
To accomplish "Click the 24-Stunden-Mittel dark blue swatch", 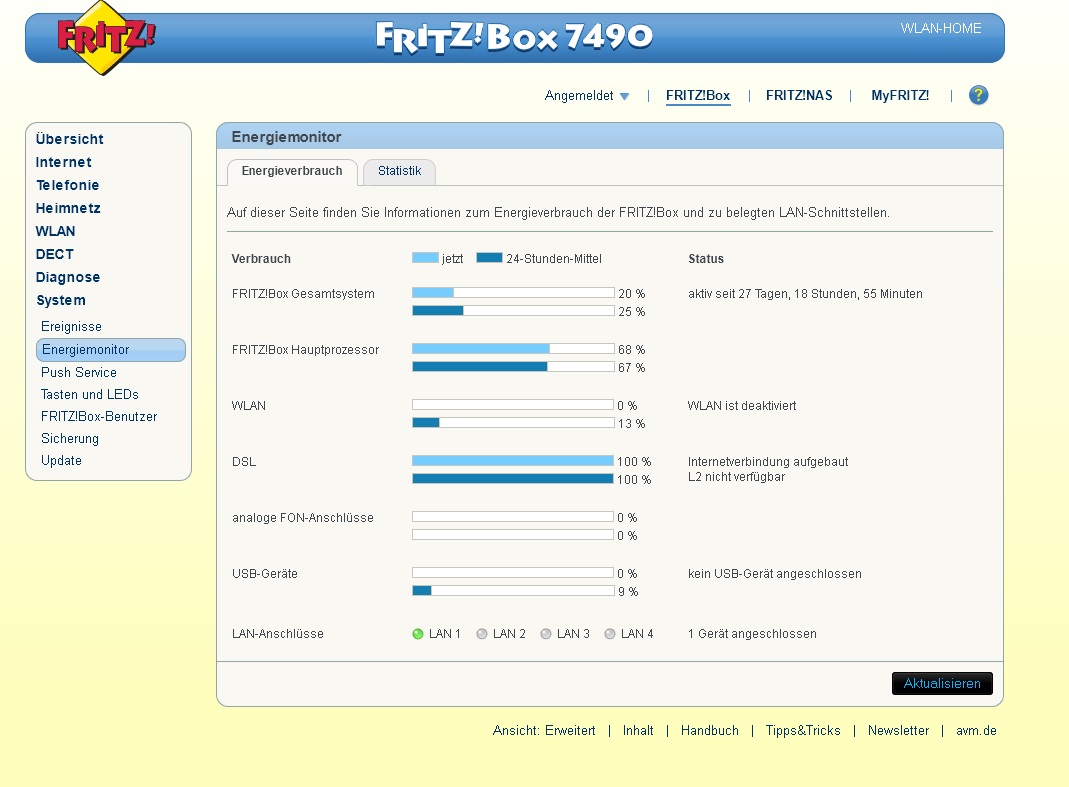I will tap(489, 258).
